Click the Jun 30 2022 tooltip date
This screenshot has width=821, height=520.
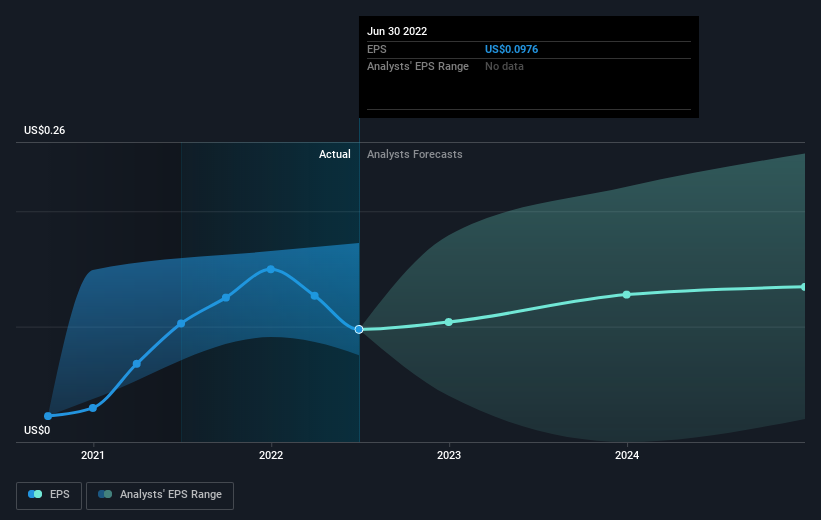397,31
